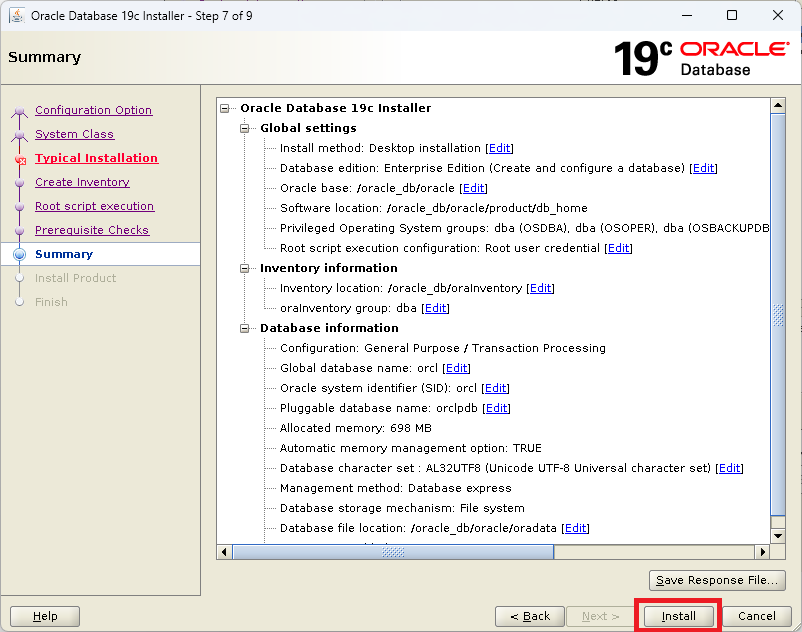This screenshot has height=632, width=802.
Task: Click the vertical scrollbar thumb
Action: point(778,315)
